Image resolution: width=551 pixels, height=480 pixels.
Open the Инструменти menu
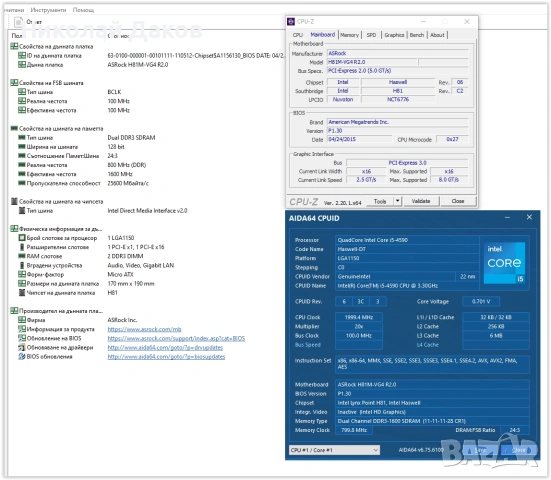pyautogui.click(x=48, y=10)
